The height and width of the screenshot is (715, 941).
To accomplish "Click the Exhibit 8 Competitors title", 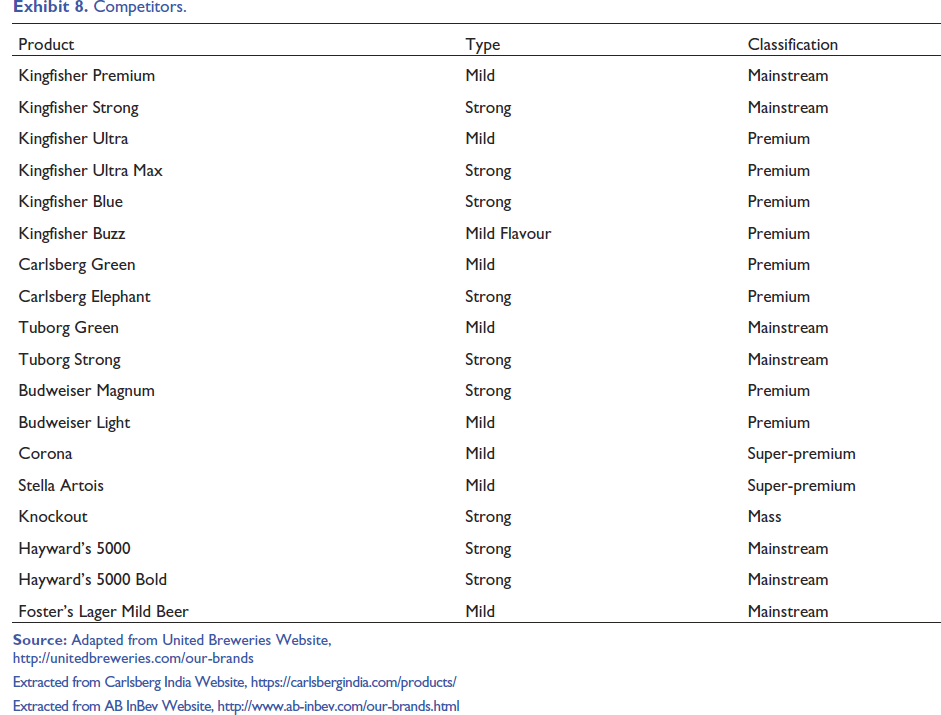I will point(100,7).
